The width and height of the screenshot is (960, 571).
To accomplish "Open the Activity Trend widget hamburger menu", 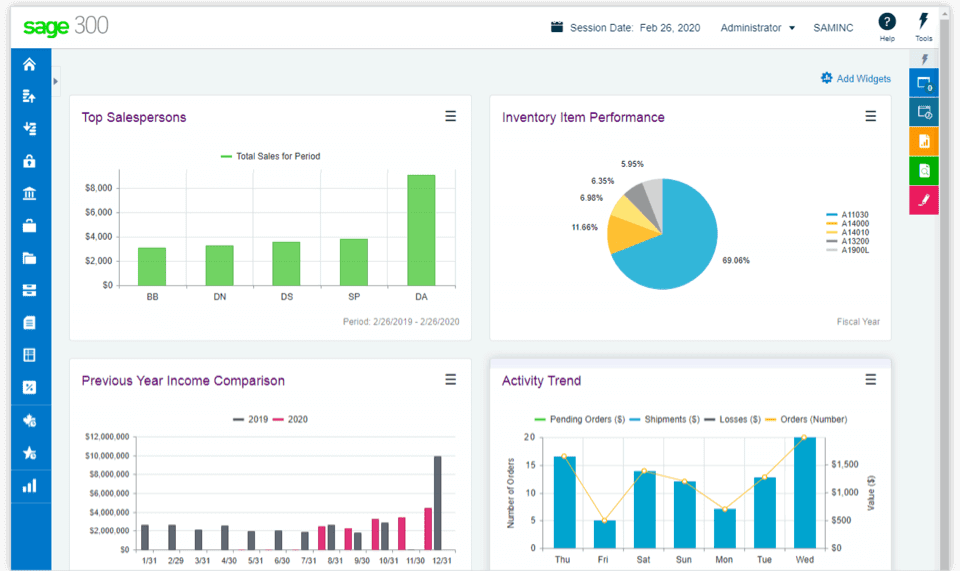I will coord(871,380).
